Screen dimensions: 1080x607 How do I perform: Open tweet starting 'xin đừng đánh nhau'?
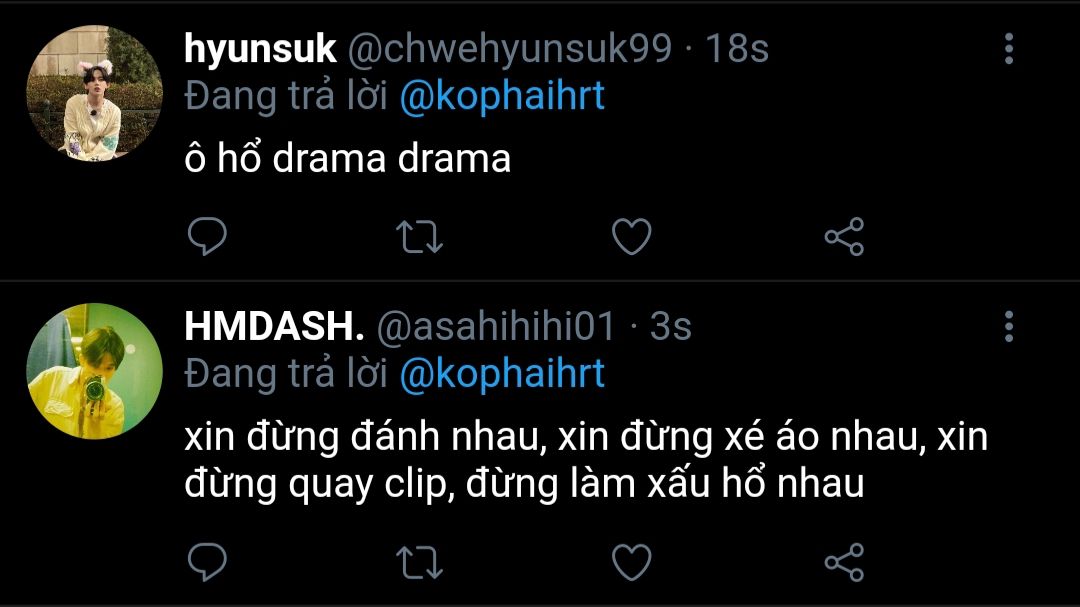tap(585, 460)
